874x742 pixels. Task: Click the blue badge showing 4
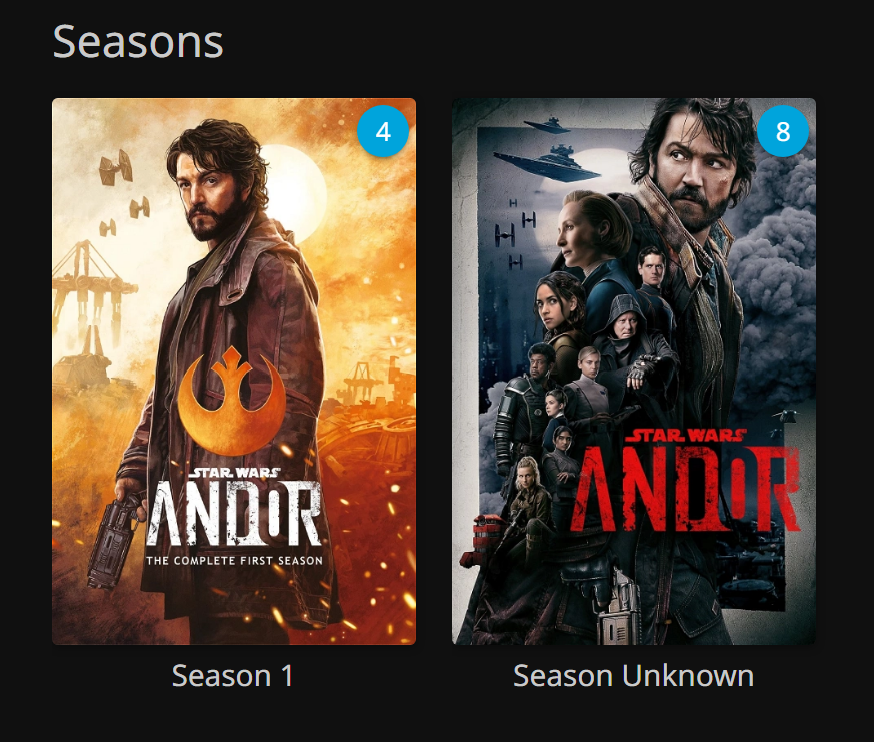tap(383, 132)
